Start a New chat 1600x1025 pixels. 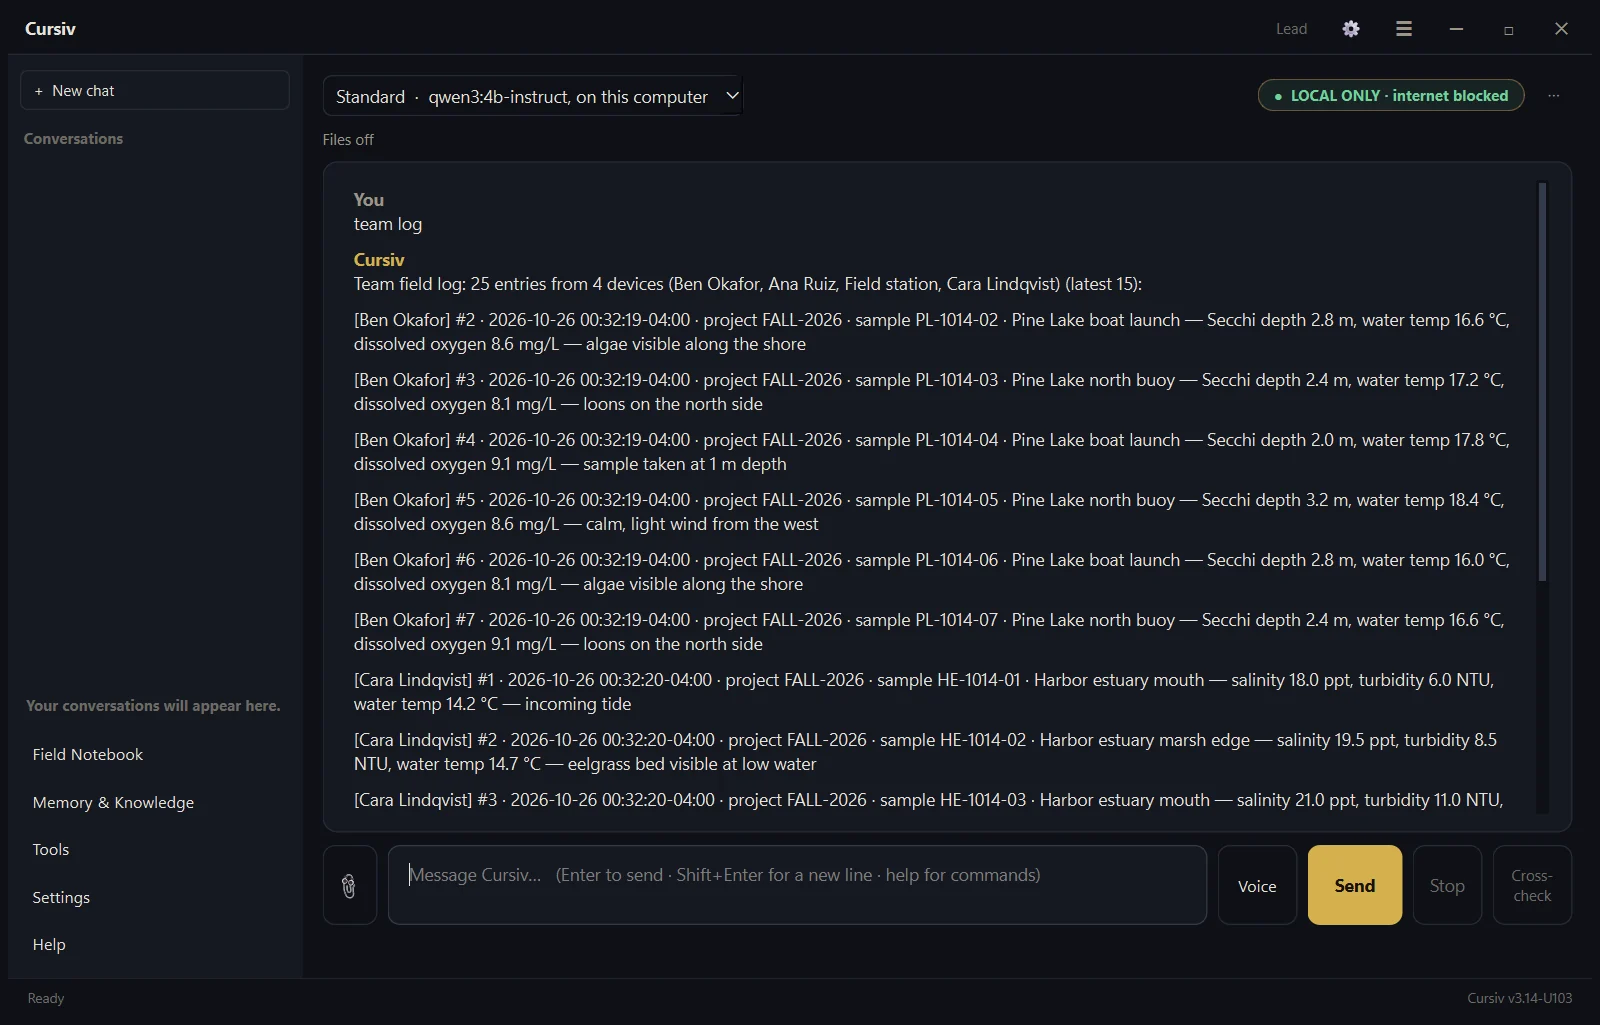click(155, 90)
